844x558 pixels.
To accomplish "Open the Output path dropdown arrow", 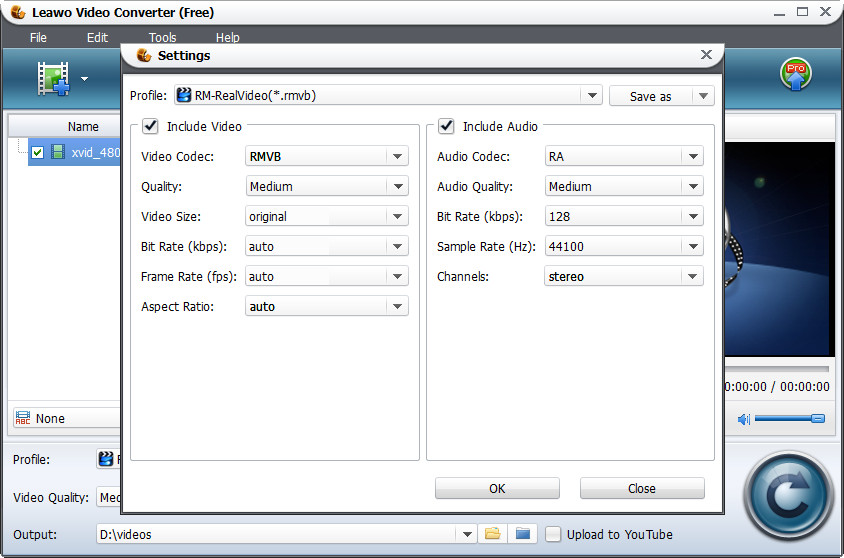I will click(467, 534).
